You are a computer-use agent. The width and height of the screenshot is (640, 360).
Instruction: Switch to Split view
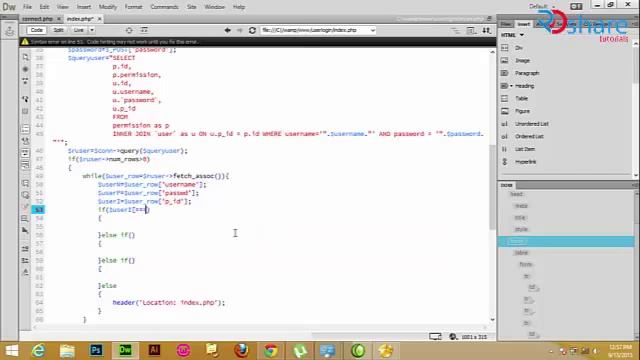point(58,30)
